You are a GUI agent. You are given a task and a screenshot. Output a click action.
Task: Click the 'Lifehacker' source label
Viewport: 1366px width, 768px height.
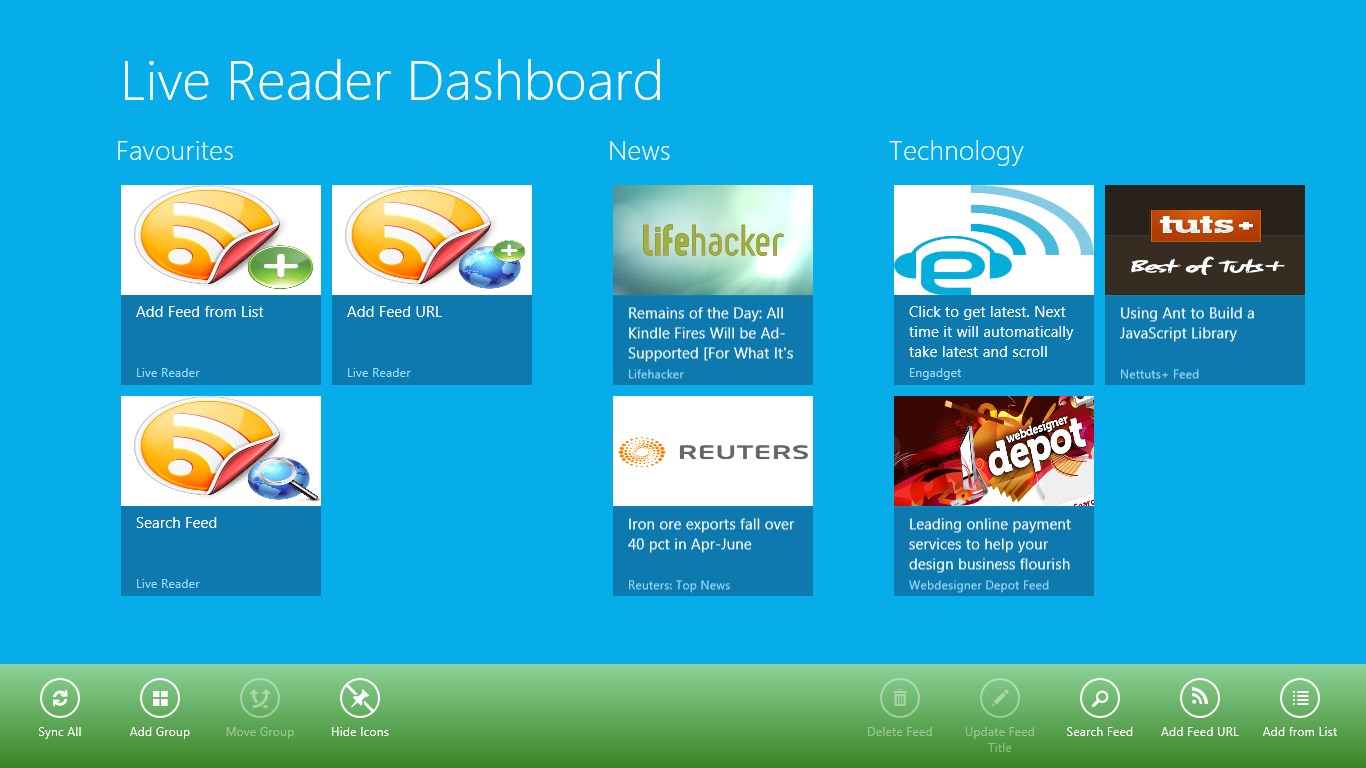point(656,374)
